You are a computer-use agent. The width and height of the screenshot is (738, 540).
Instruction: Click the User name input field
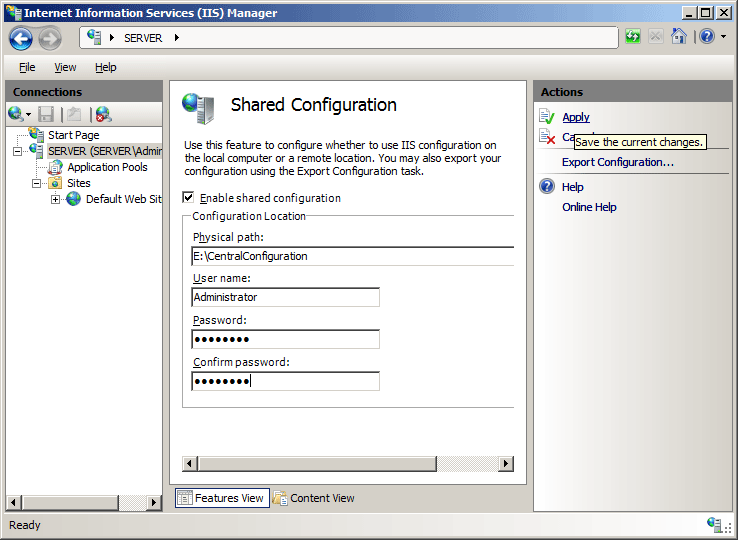(x=285, y=297)
